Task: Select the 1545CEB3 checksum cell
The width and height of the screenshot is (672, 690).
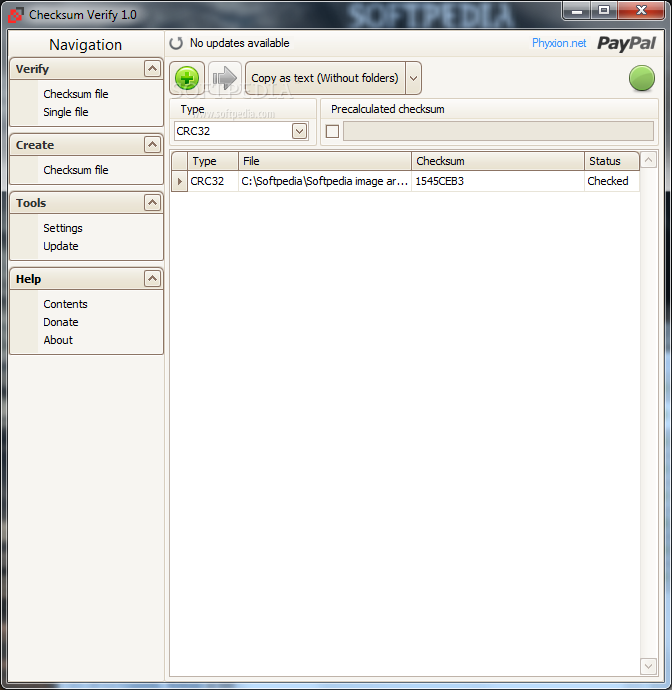Action: (x=498, y=181)
